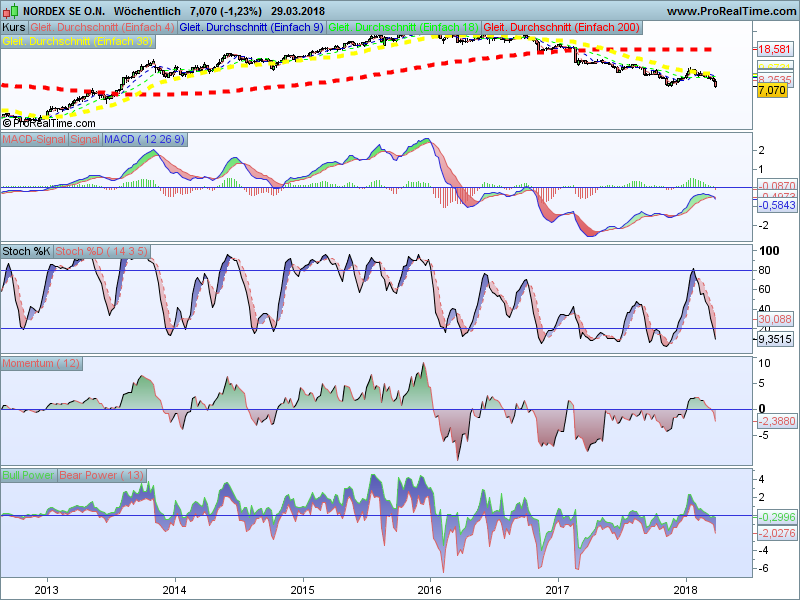Click the Stoch %D ( 14 3 5) label

click(x=102, y=252)
